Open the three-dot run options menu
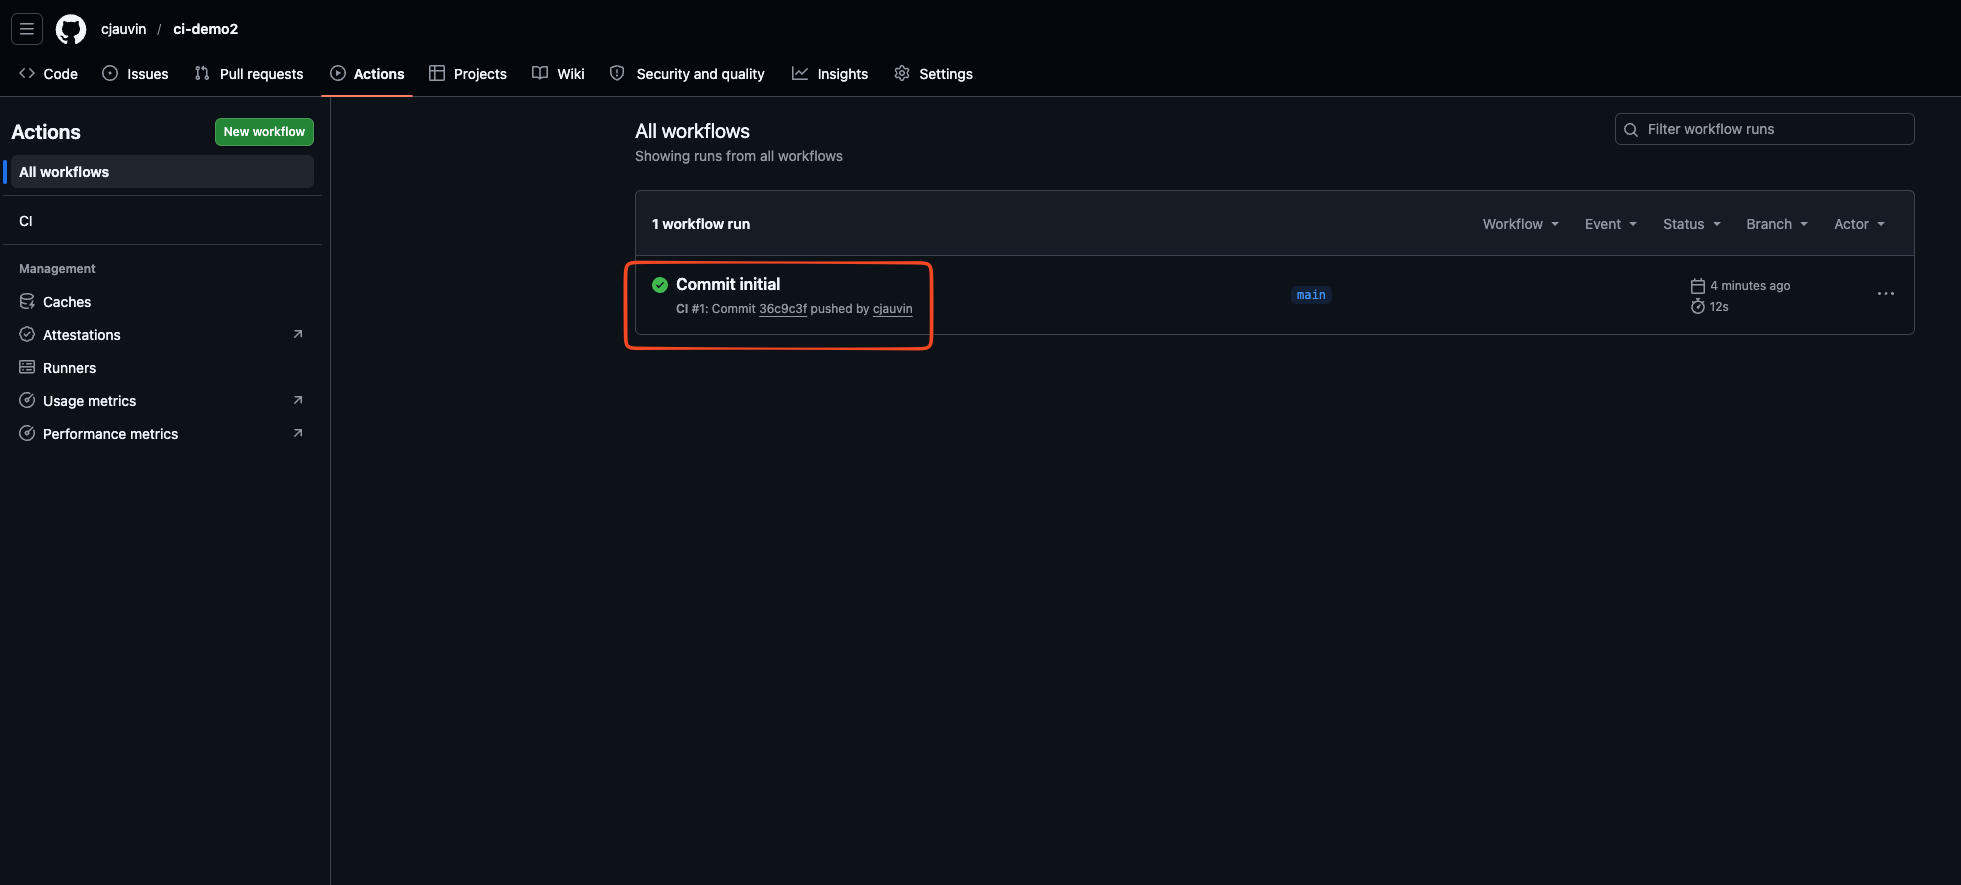This screenshot has height=885, width=1961. tap(1885, 294)
